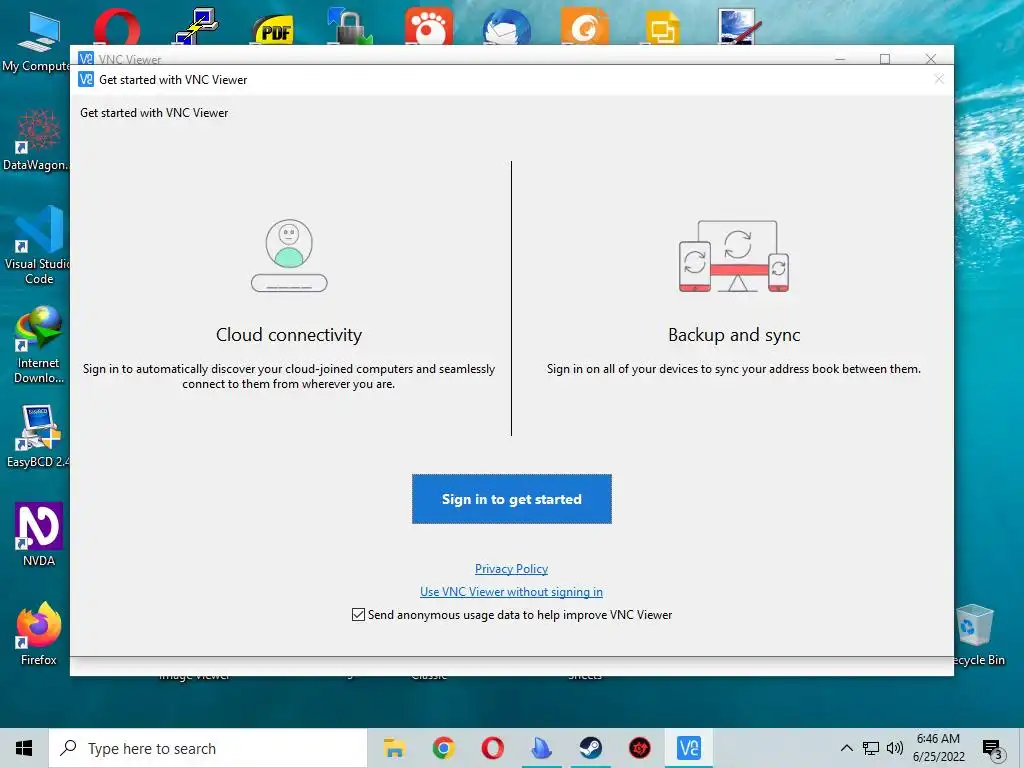The width and height of the screenshot is (1024, 768).
Task: Click the VNC Viewer taskbar button
Action: pos(689,748)
